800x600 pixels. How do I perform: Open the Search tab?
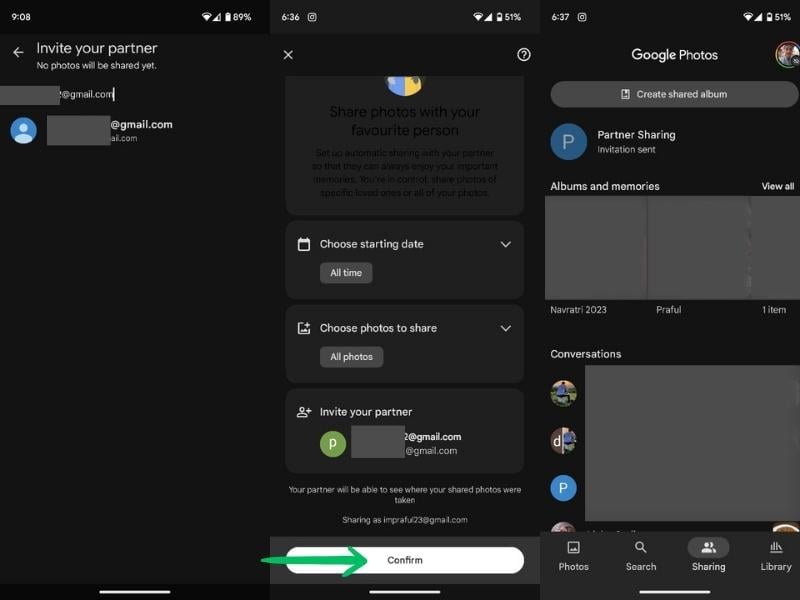(x=641, y=556)
